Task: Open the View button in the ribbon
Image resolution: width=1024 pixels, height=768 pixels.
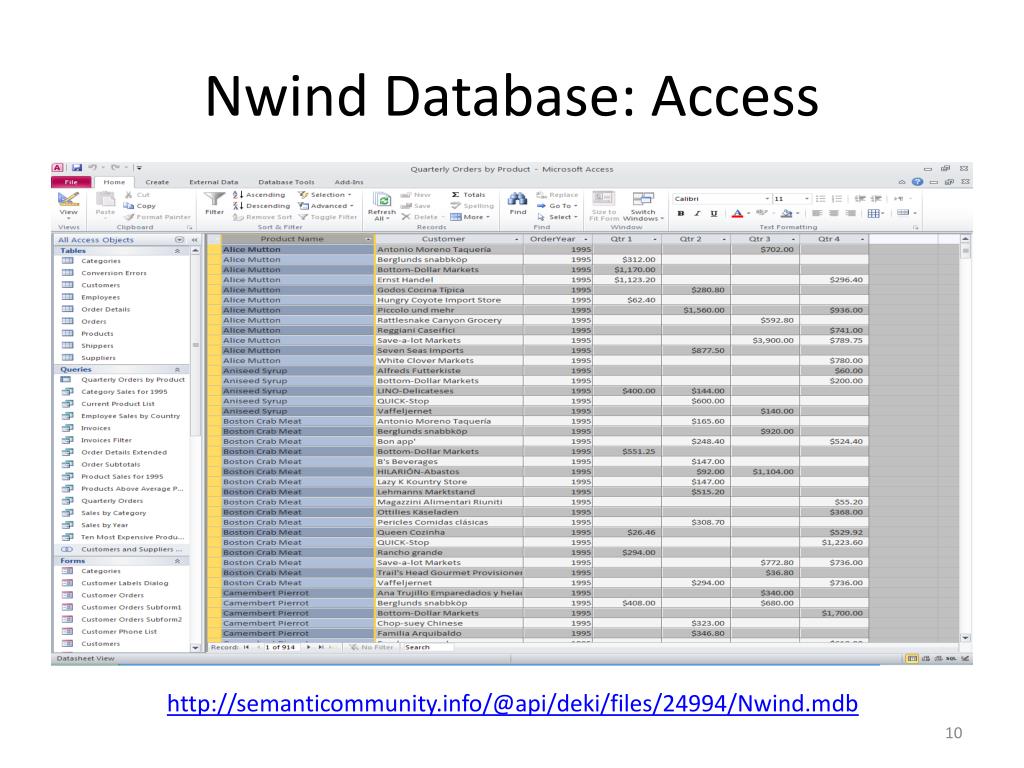Action: [69, 203]
